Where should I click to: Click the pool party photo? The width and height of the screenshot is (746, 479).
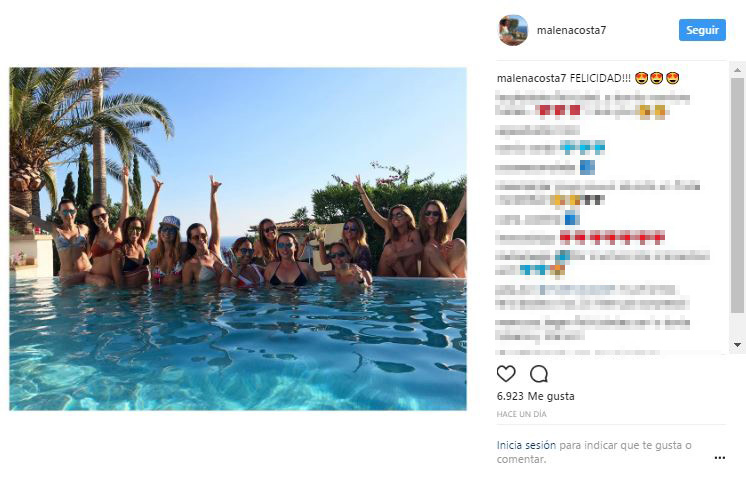point(238,239)
